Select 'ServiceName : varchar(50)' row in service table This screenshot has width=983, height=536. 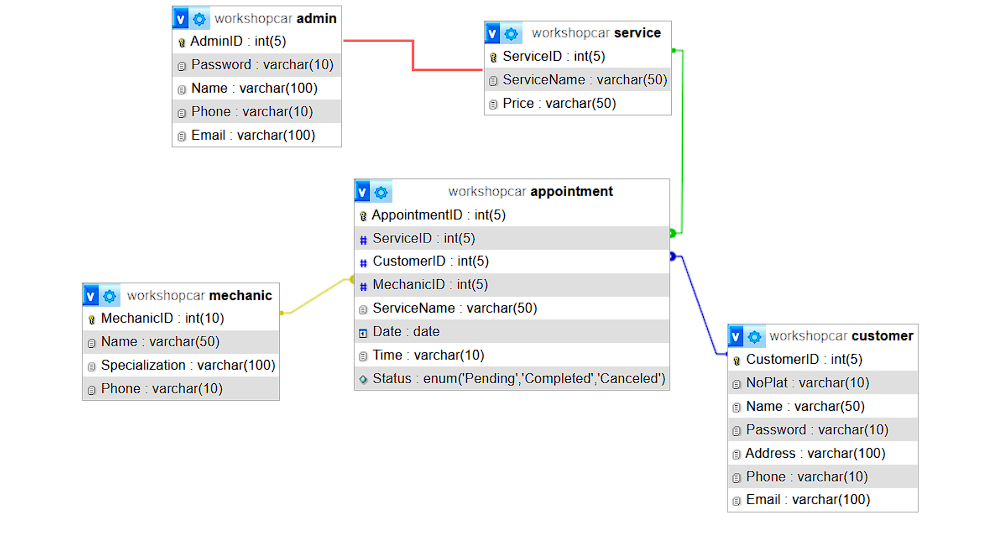coord(578,80)
